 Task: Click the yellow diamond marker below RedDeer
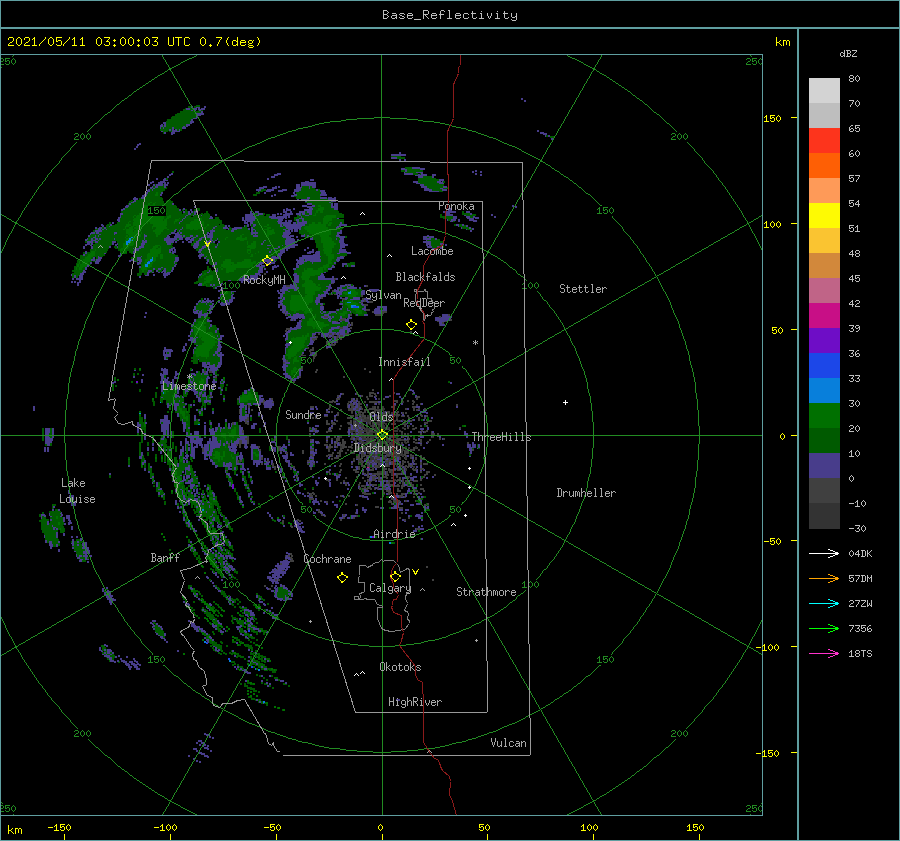(x=411, y=325)
